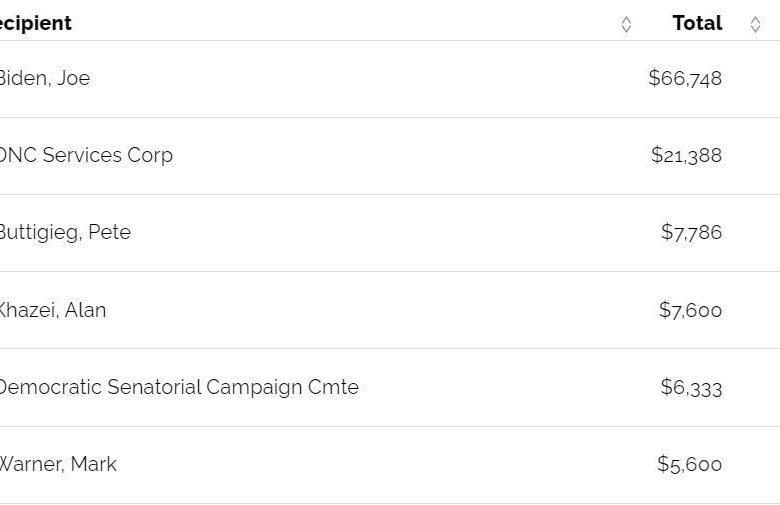
Task: Select the $7,600 amount
Action: click(690, 310)
